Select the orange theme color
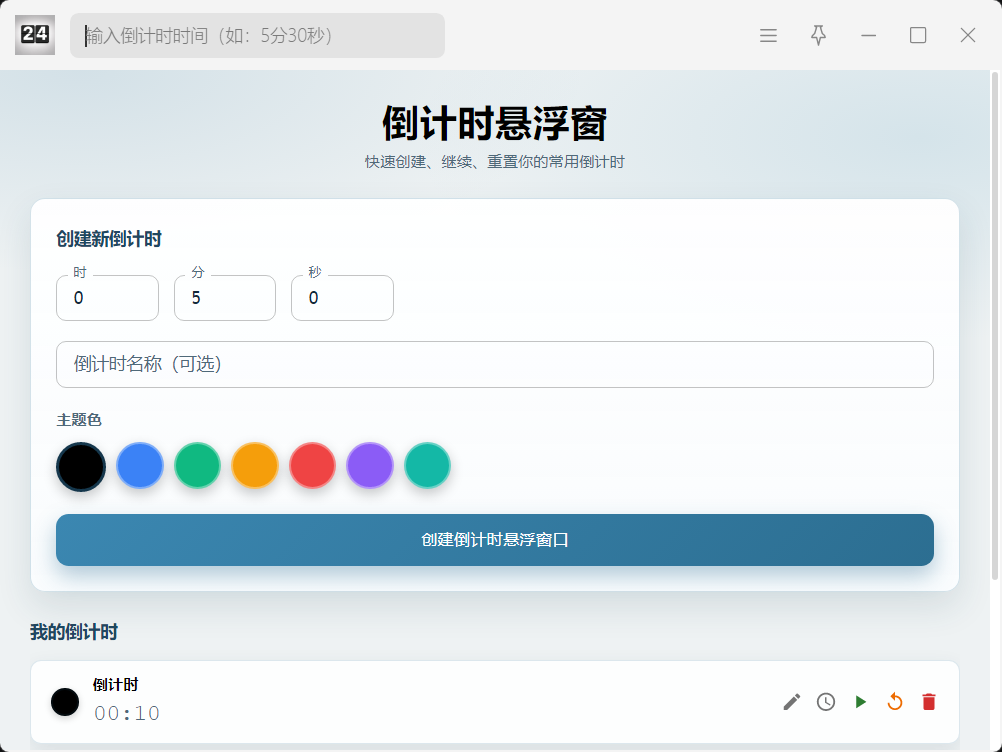 [x=255, y=466]
